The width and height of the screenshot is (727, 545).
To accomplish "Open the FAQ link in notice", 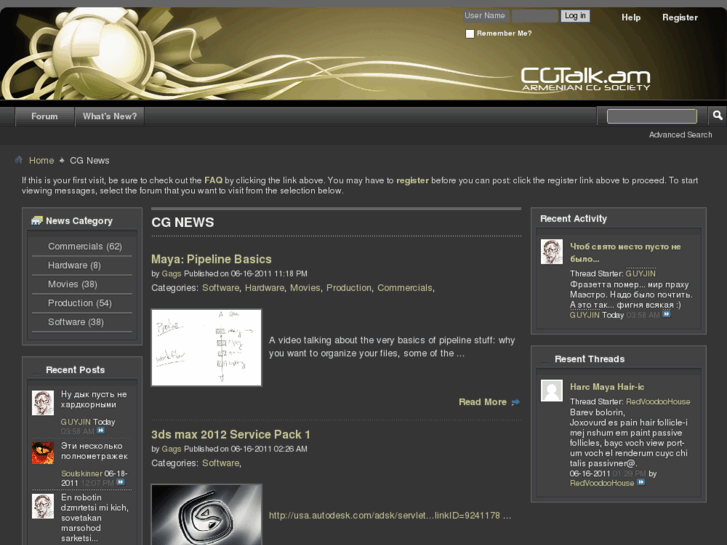I will pyautogui.click(x=213, y=180).
